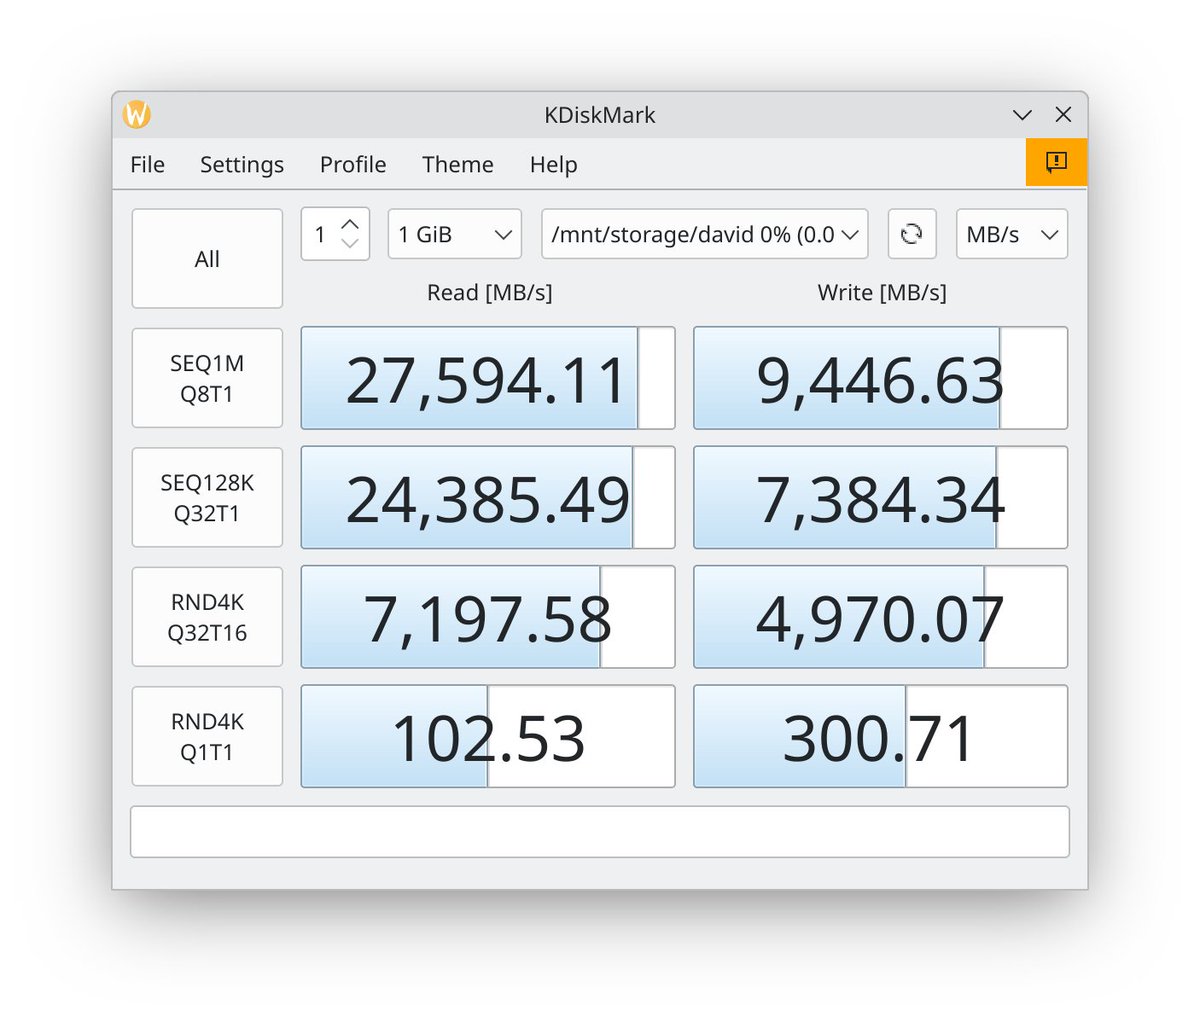Viewport: 1200px width, 1022px height.
Task: Click the SEQ128K write result 7,384.34
Action: tap(880, 498)
